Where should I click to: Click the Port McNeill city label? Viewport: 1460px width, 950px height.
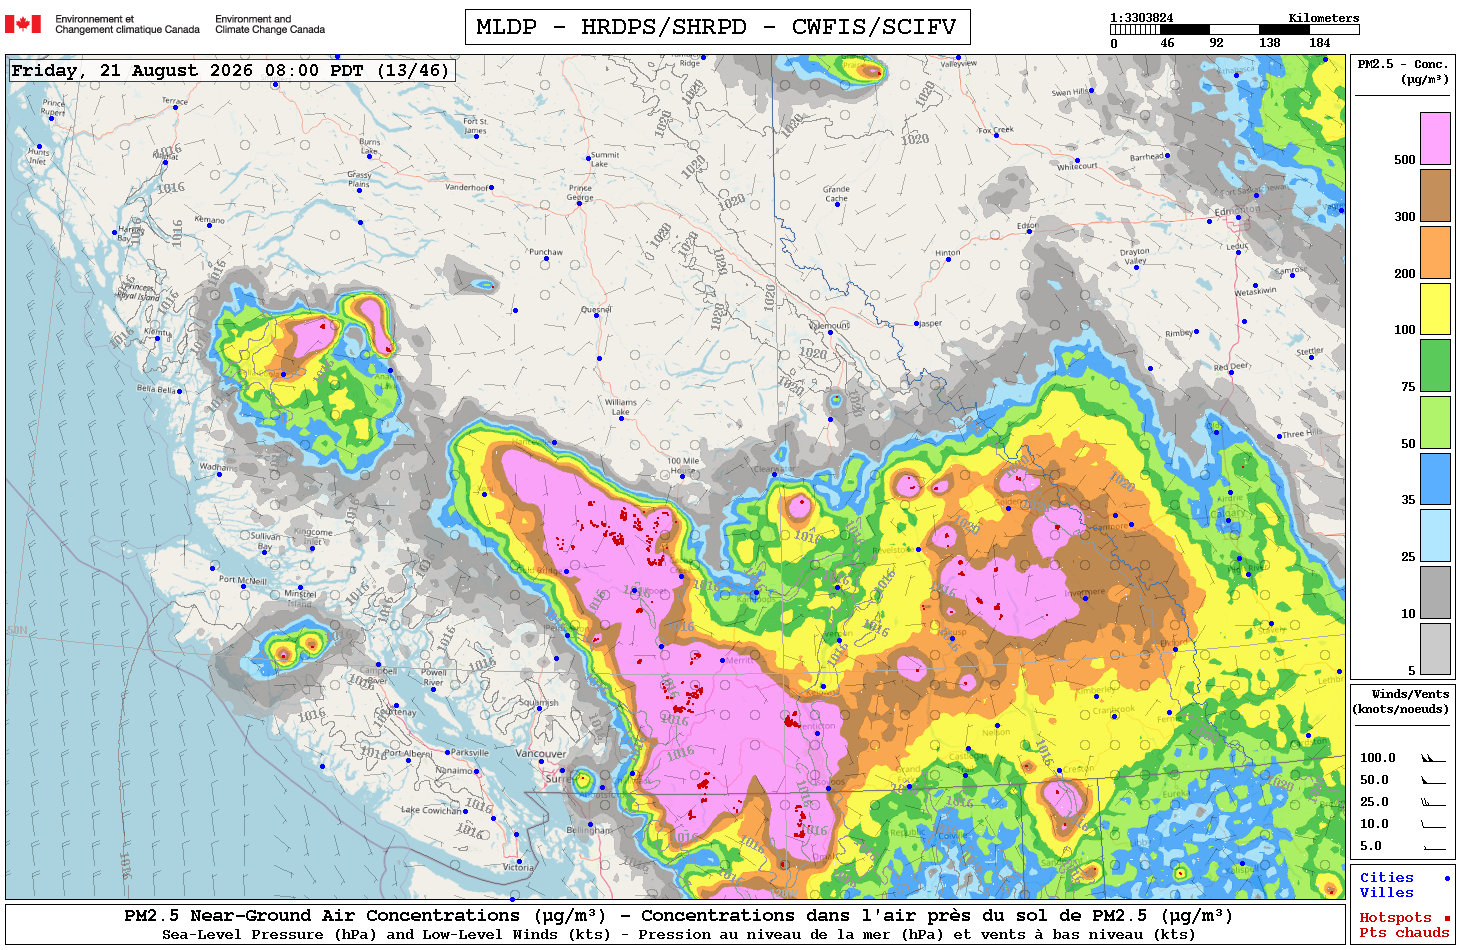click(x=243, y=580)
